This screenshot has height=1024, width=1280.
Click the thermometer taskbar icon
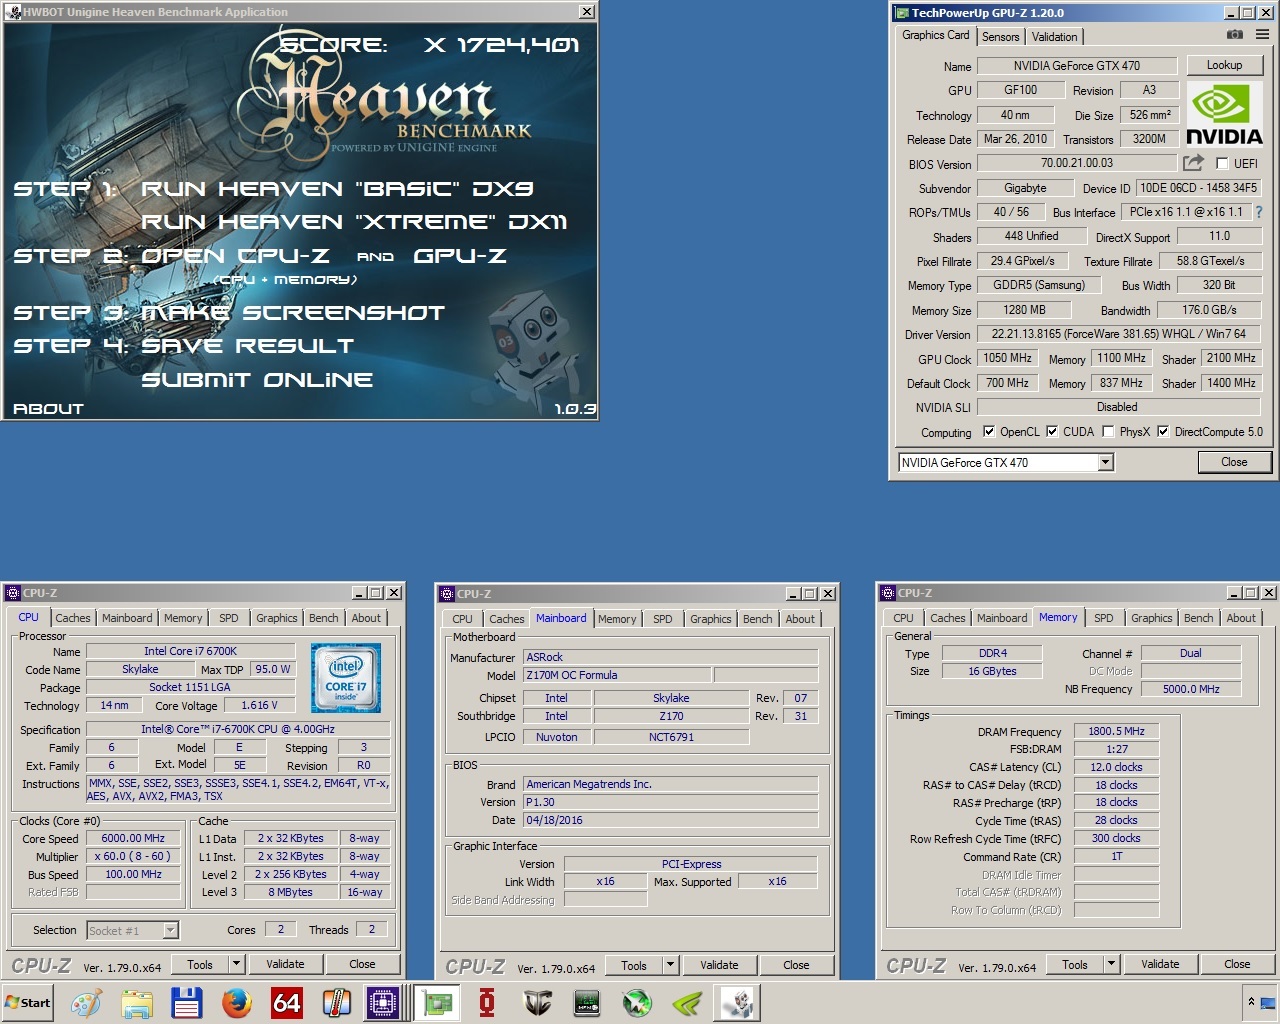click(337, 1003)
